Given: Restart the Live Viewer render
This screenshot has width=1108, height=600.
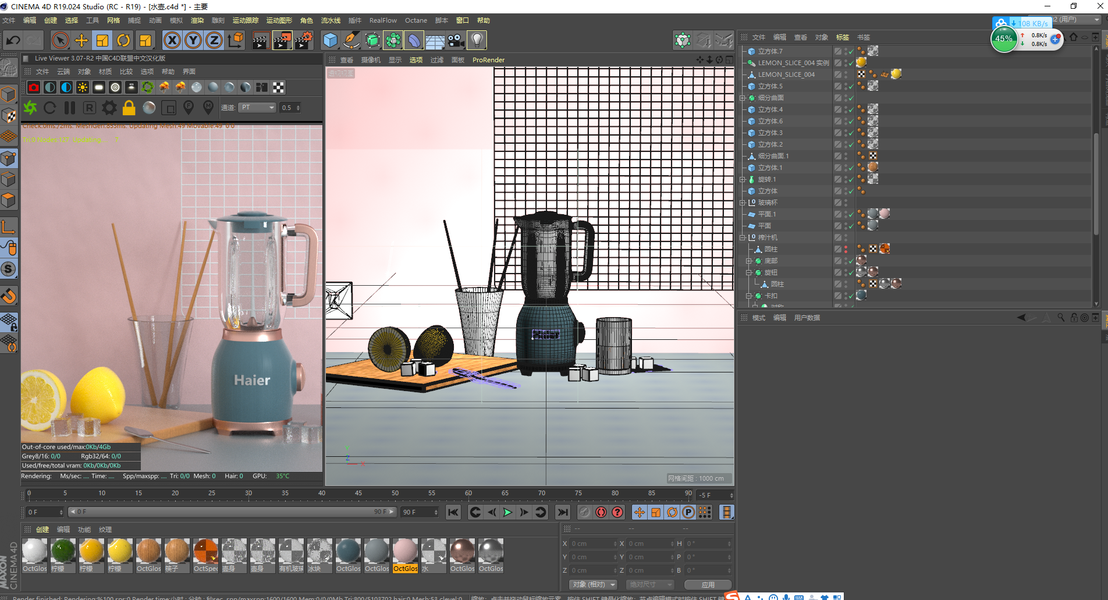Looking at the screenshot, I should coord(49,107).
